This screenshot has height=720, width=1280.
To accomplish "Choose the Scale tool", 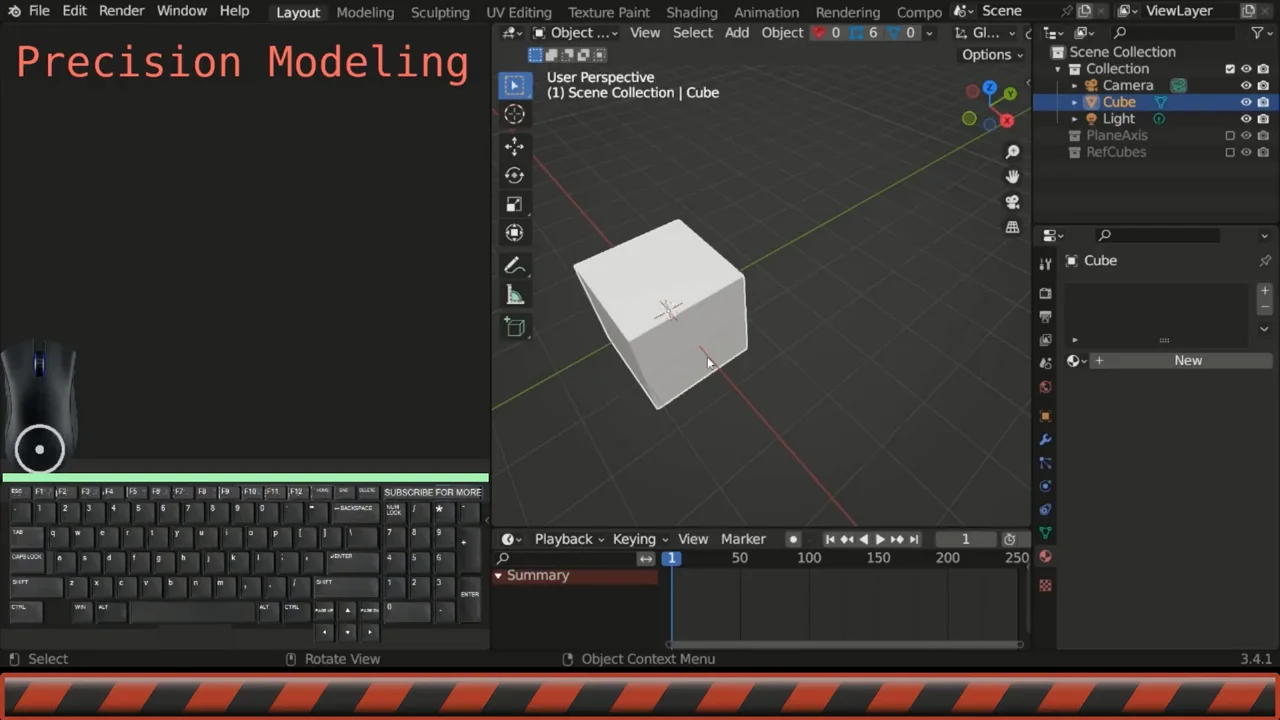I will [514, 204].
